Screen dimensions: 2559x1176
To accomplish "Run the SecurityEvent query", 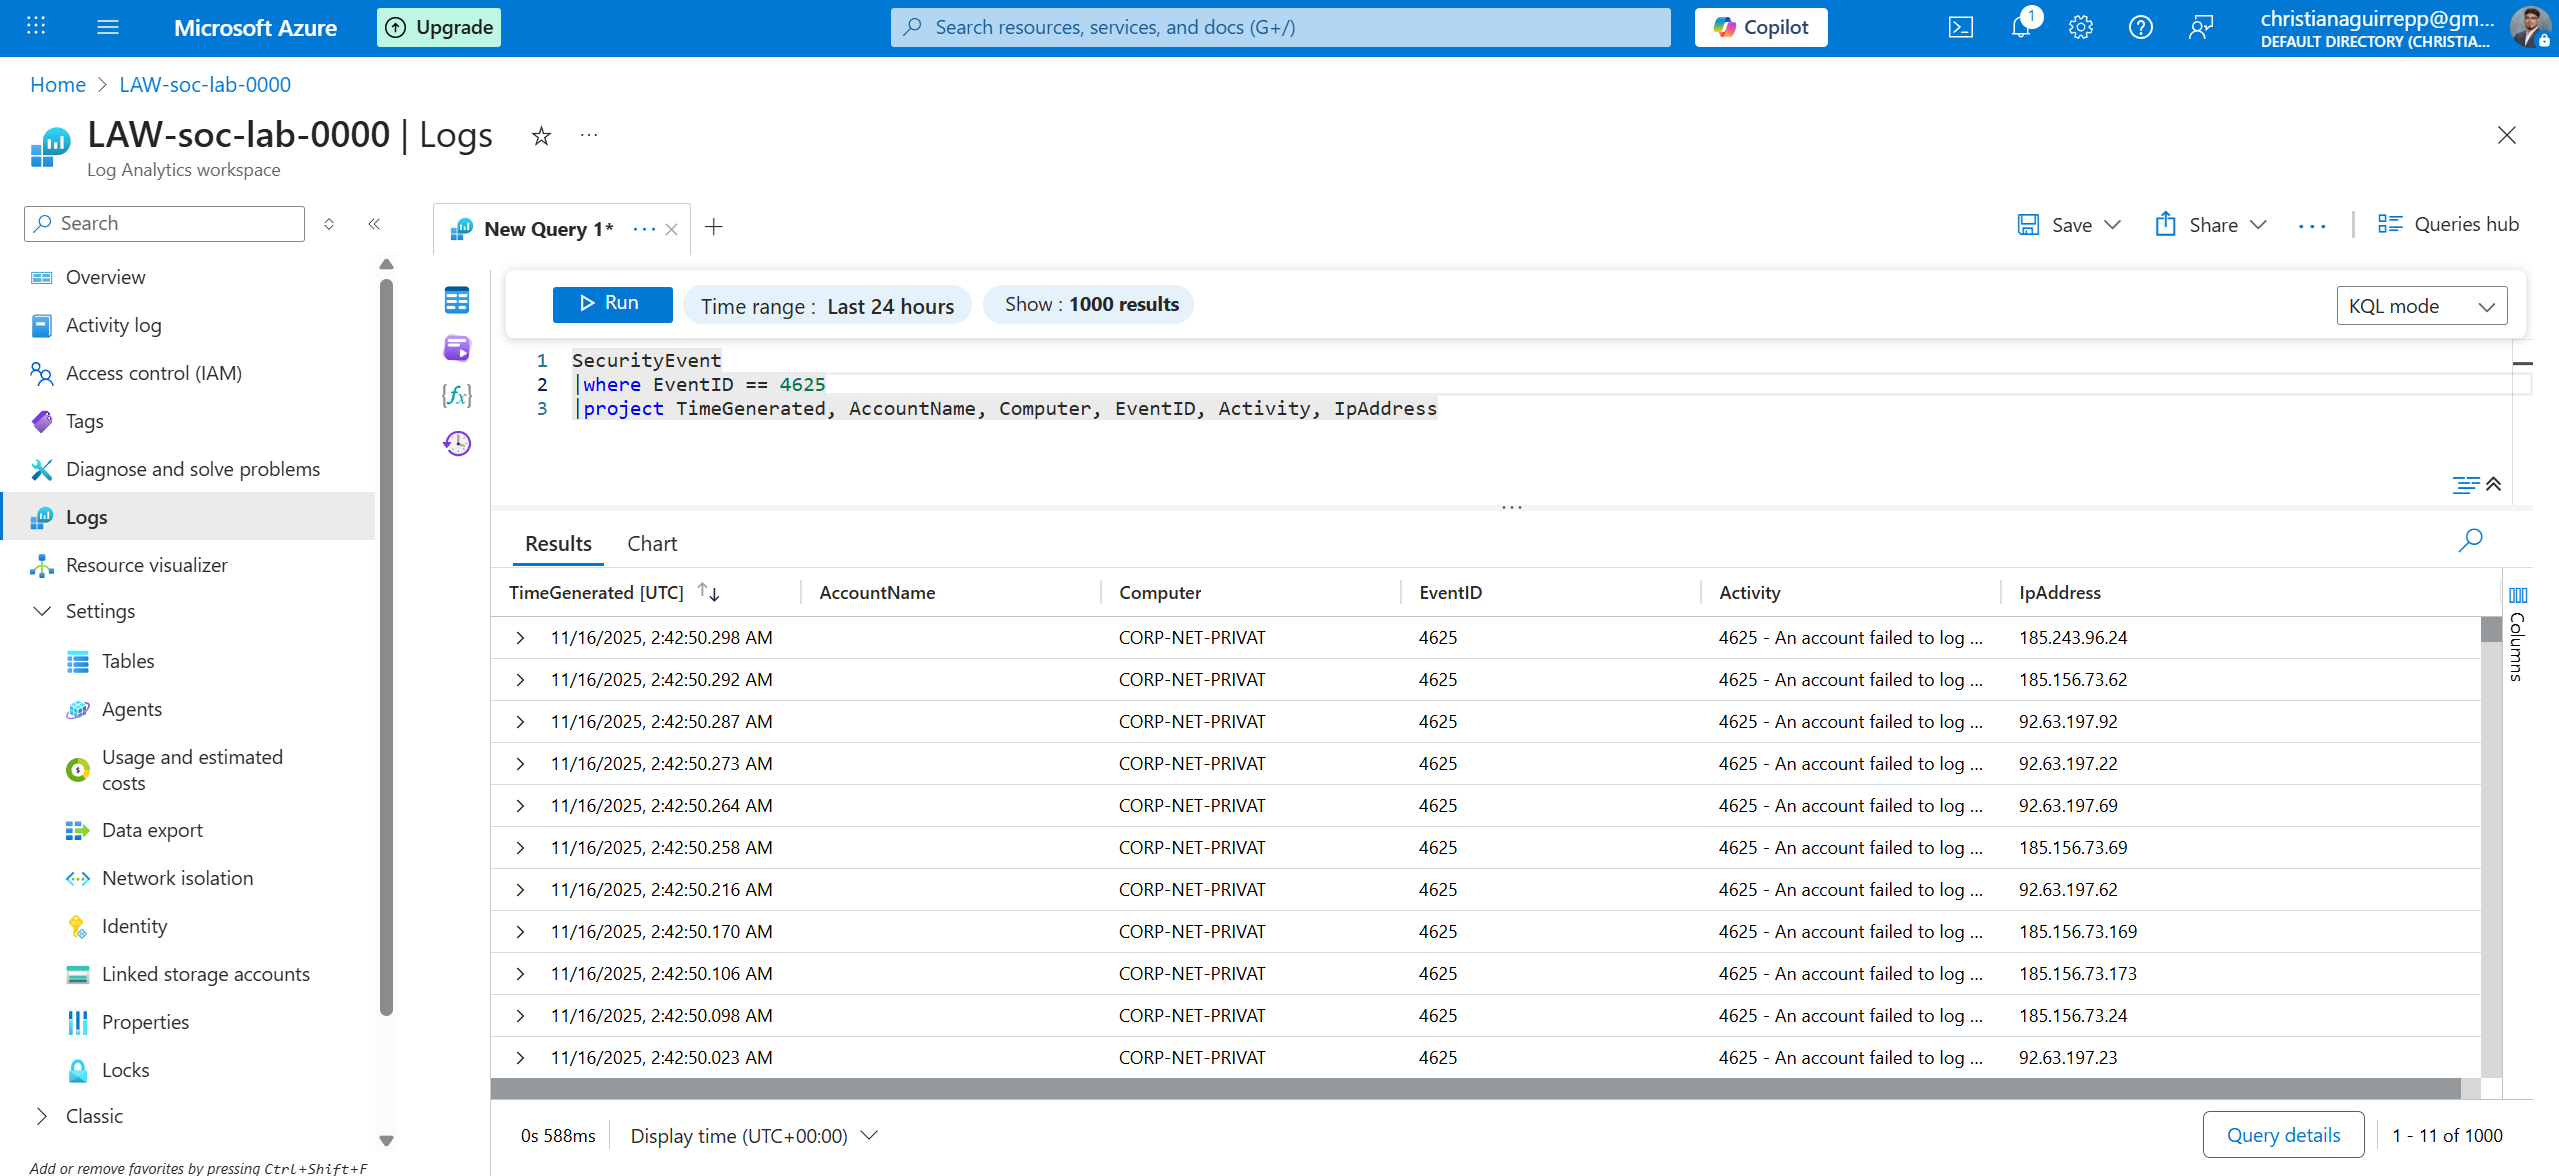I will pos(611,302).
